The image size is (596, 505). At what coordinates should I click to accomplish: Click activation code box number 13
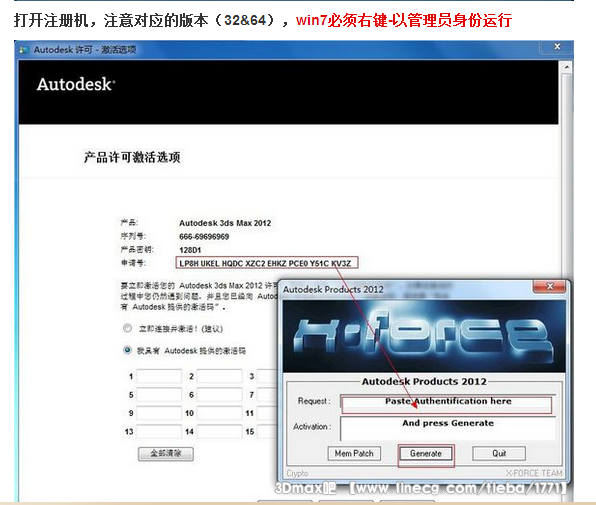(x=159, y=431)
